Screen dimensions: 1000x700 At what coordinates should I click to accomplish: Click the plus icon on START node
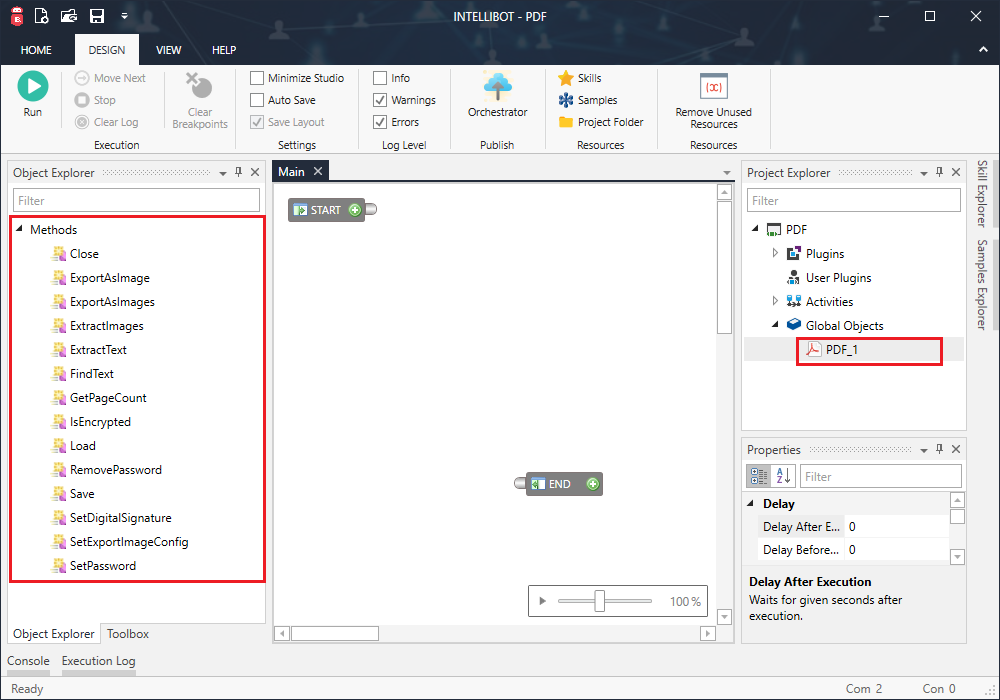point(355,210)
